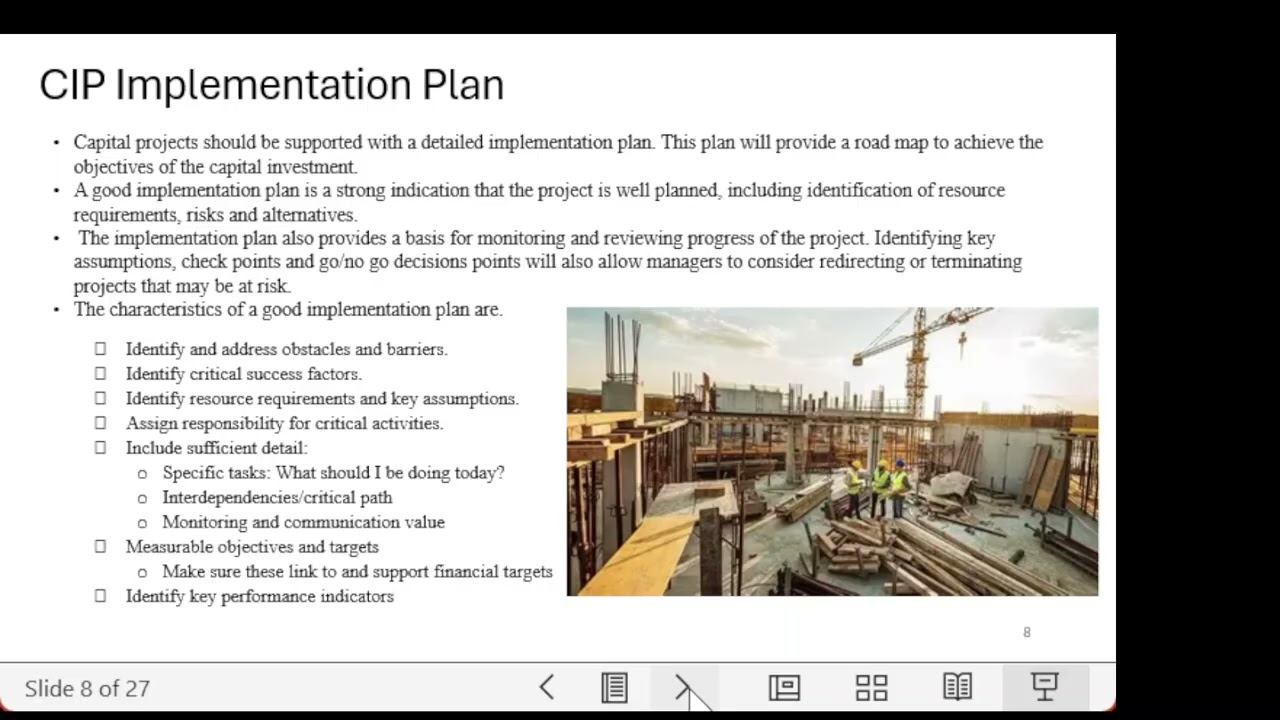
Task: Advance to the next slide arrow
Action: pos(682,687)
